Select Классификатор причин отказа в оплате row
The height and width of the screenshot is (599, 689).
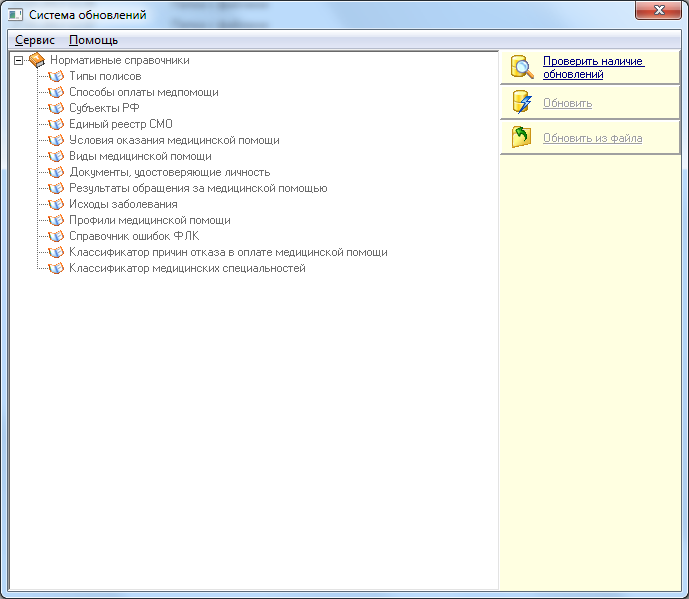coord(228,252)
